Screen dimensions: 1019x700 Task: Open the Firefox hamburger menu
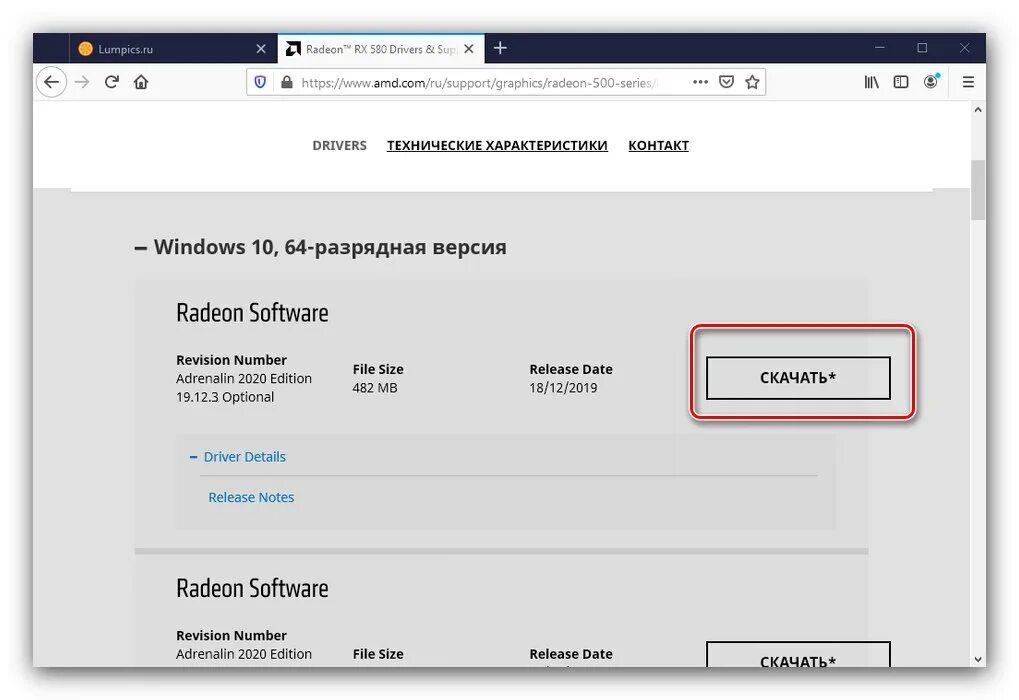tap(968, 82)
